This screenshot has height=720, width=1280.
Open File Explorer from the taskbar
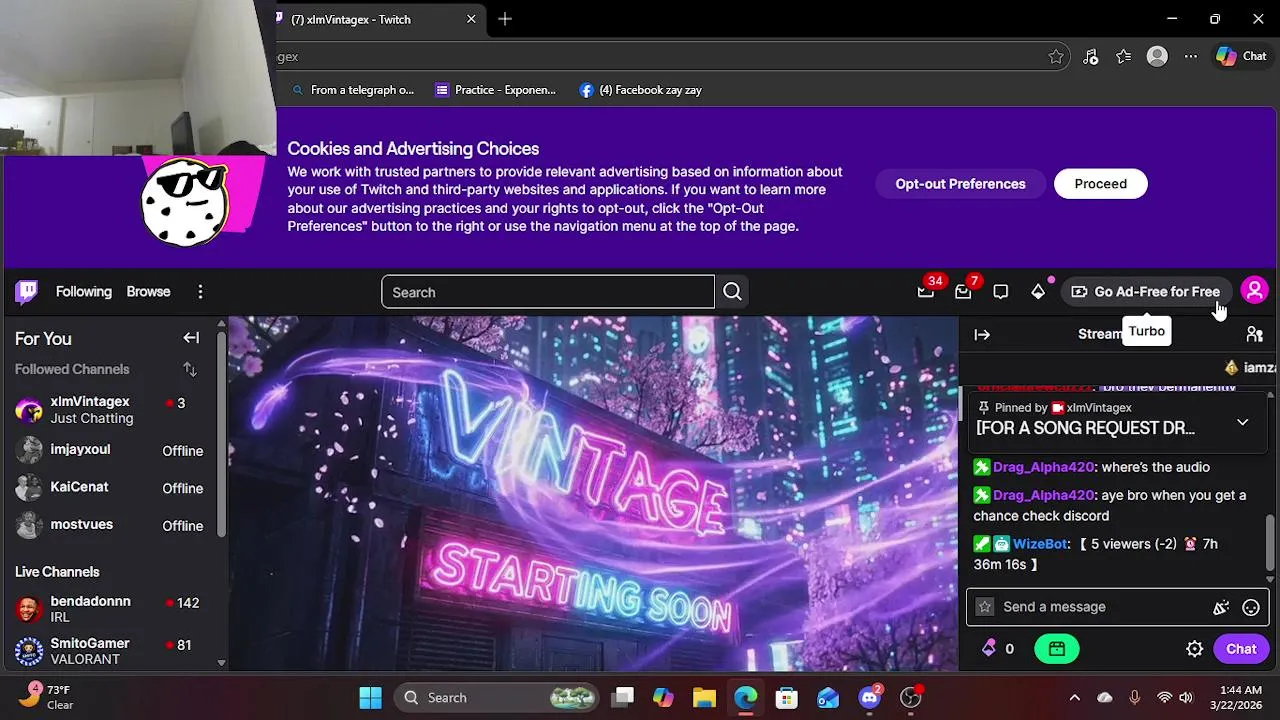coord(704,698)
